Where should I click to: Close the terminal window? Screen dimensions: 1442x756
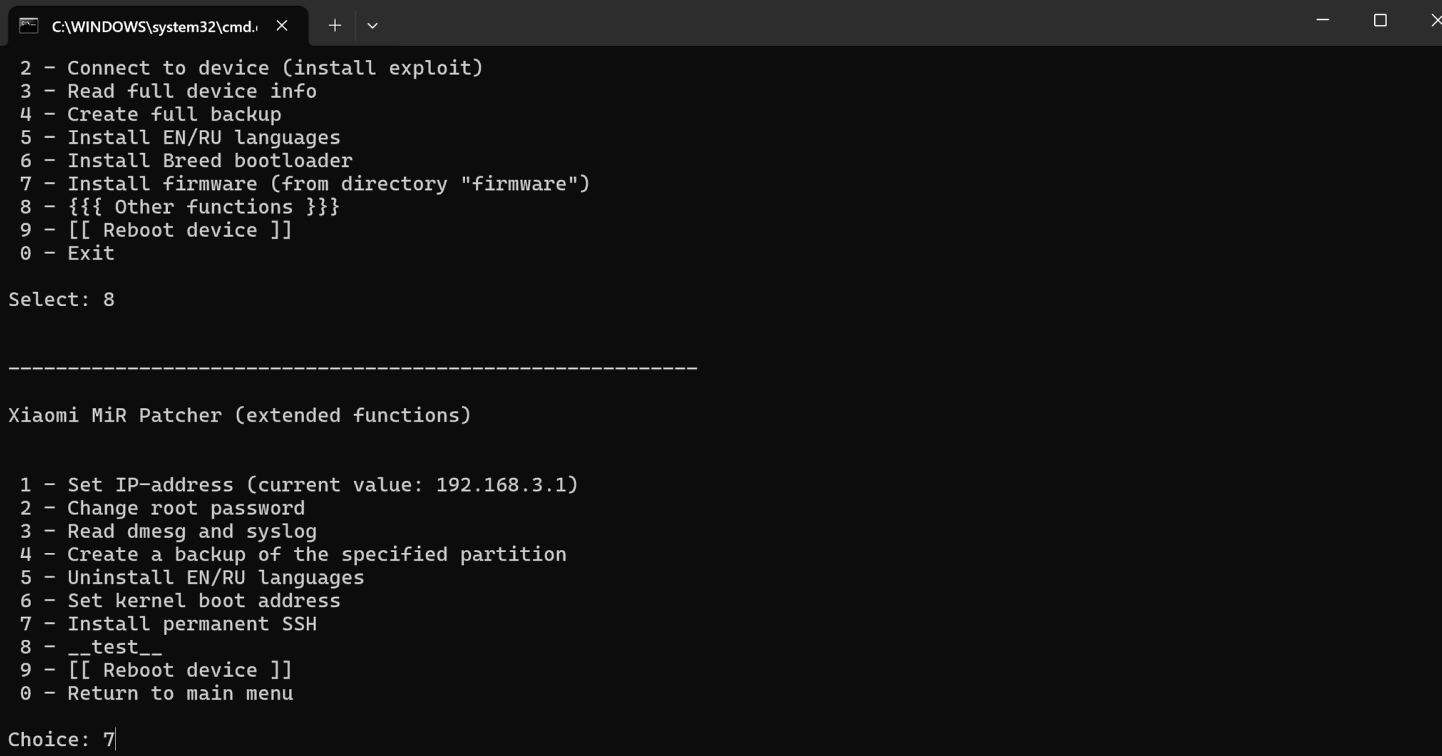coord(1434,20)
